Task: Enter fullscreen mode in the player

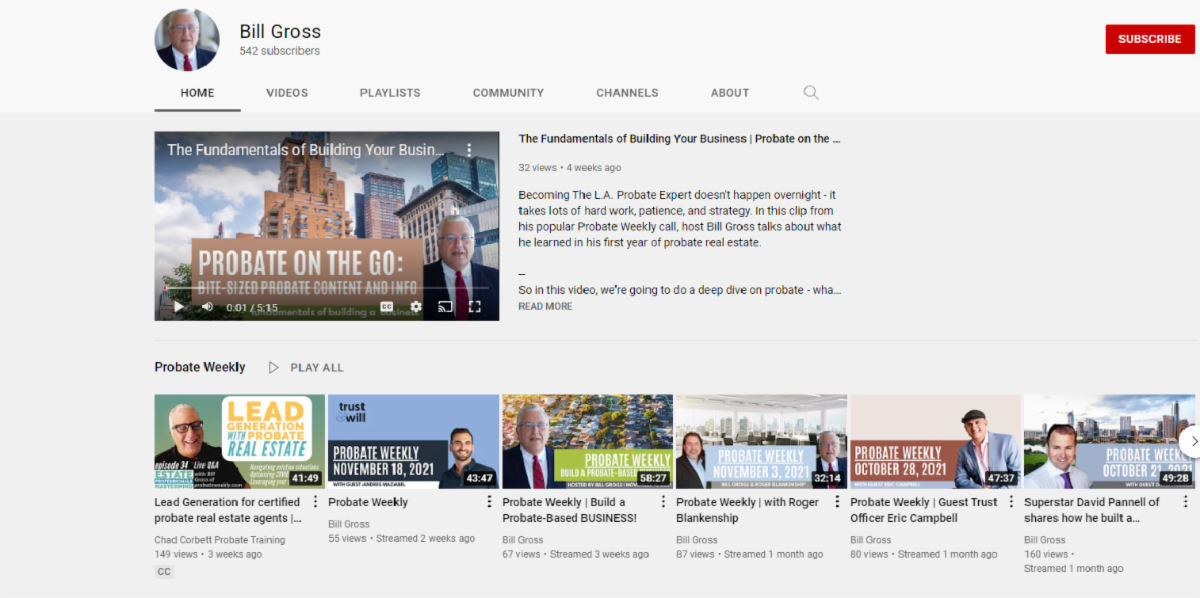Action: coord(475,307)
